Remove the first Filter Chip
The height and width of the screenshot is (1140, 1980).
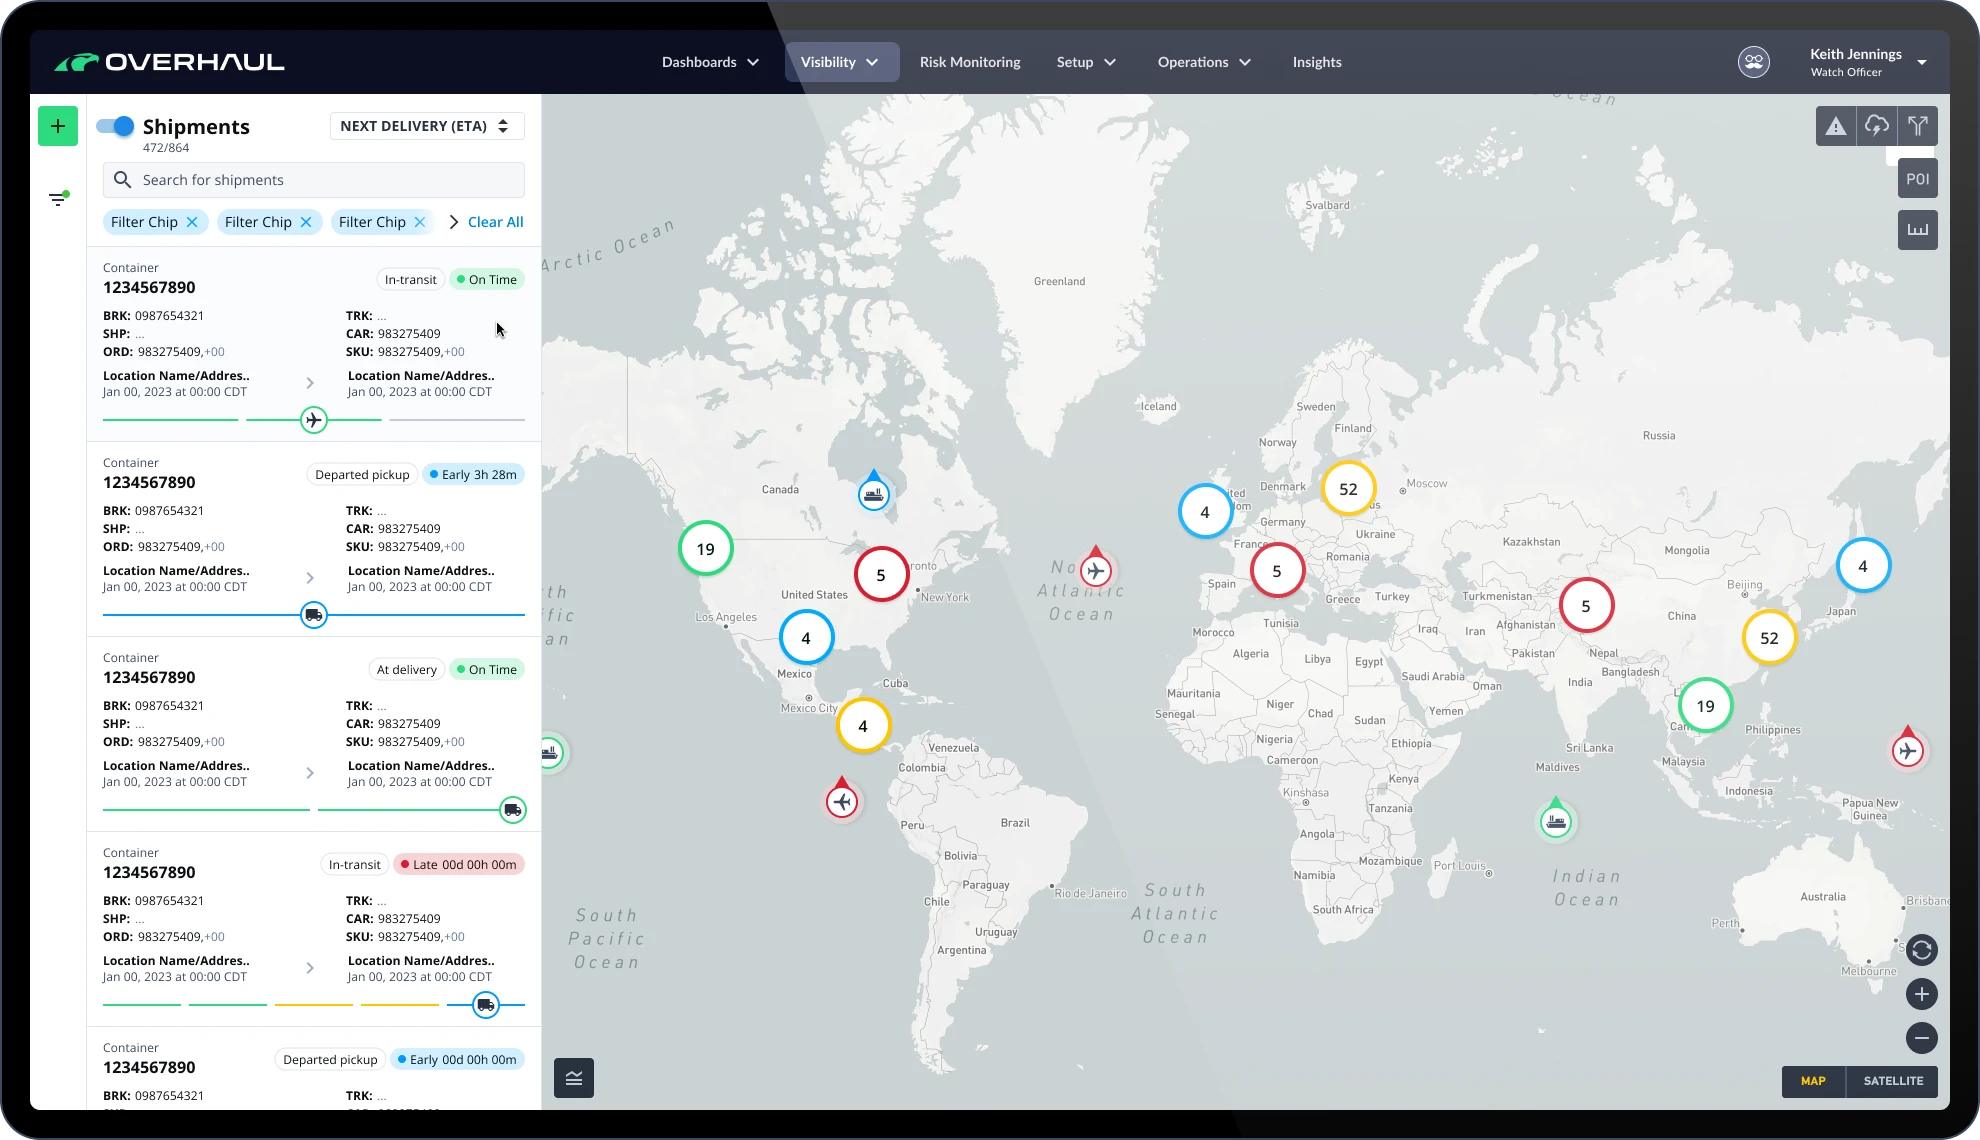pyautogui.click(x=192, y=222)
